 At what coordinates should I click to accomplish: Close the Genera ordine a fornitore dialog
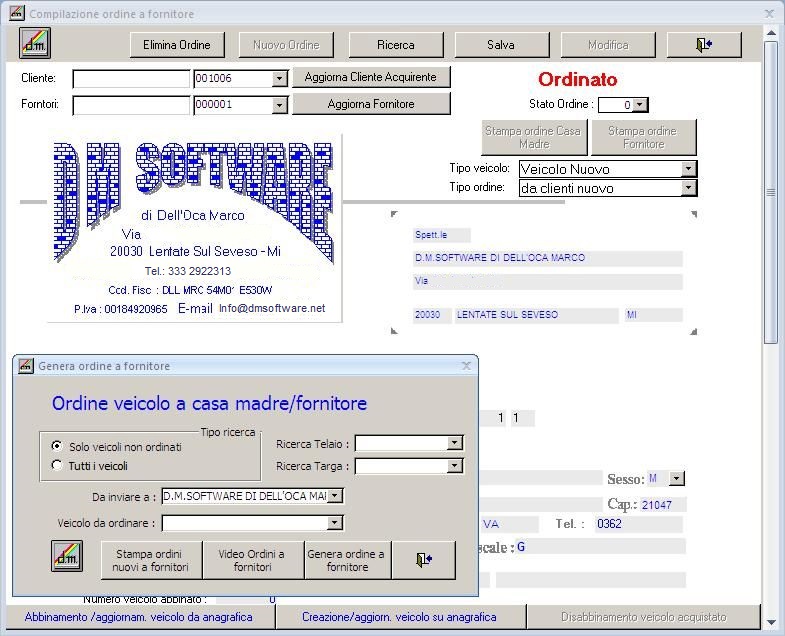[x=466, y=366]
